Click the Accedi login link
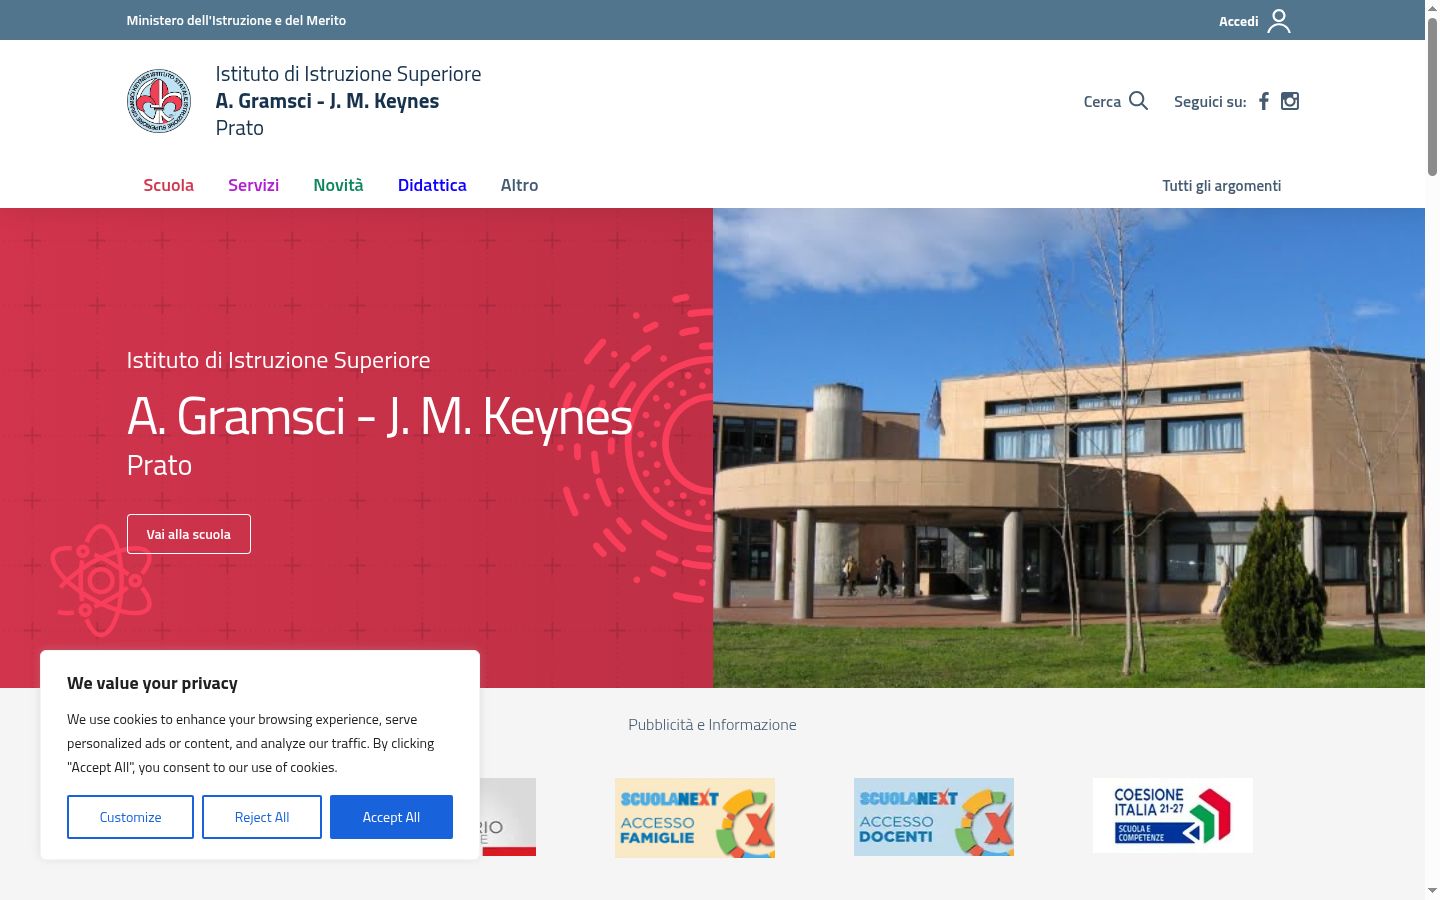This screenshot has width=1440, height=900. click(1238, 21)
